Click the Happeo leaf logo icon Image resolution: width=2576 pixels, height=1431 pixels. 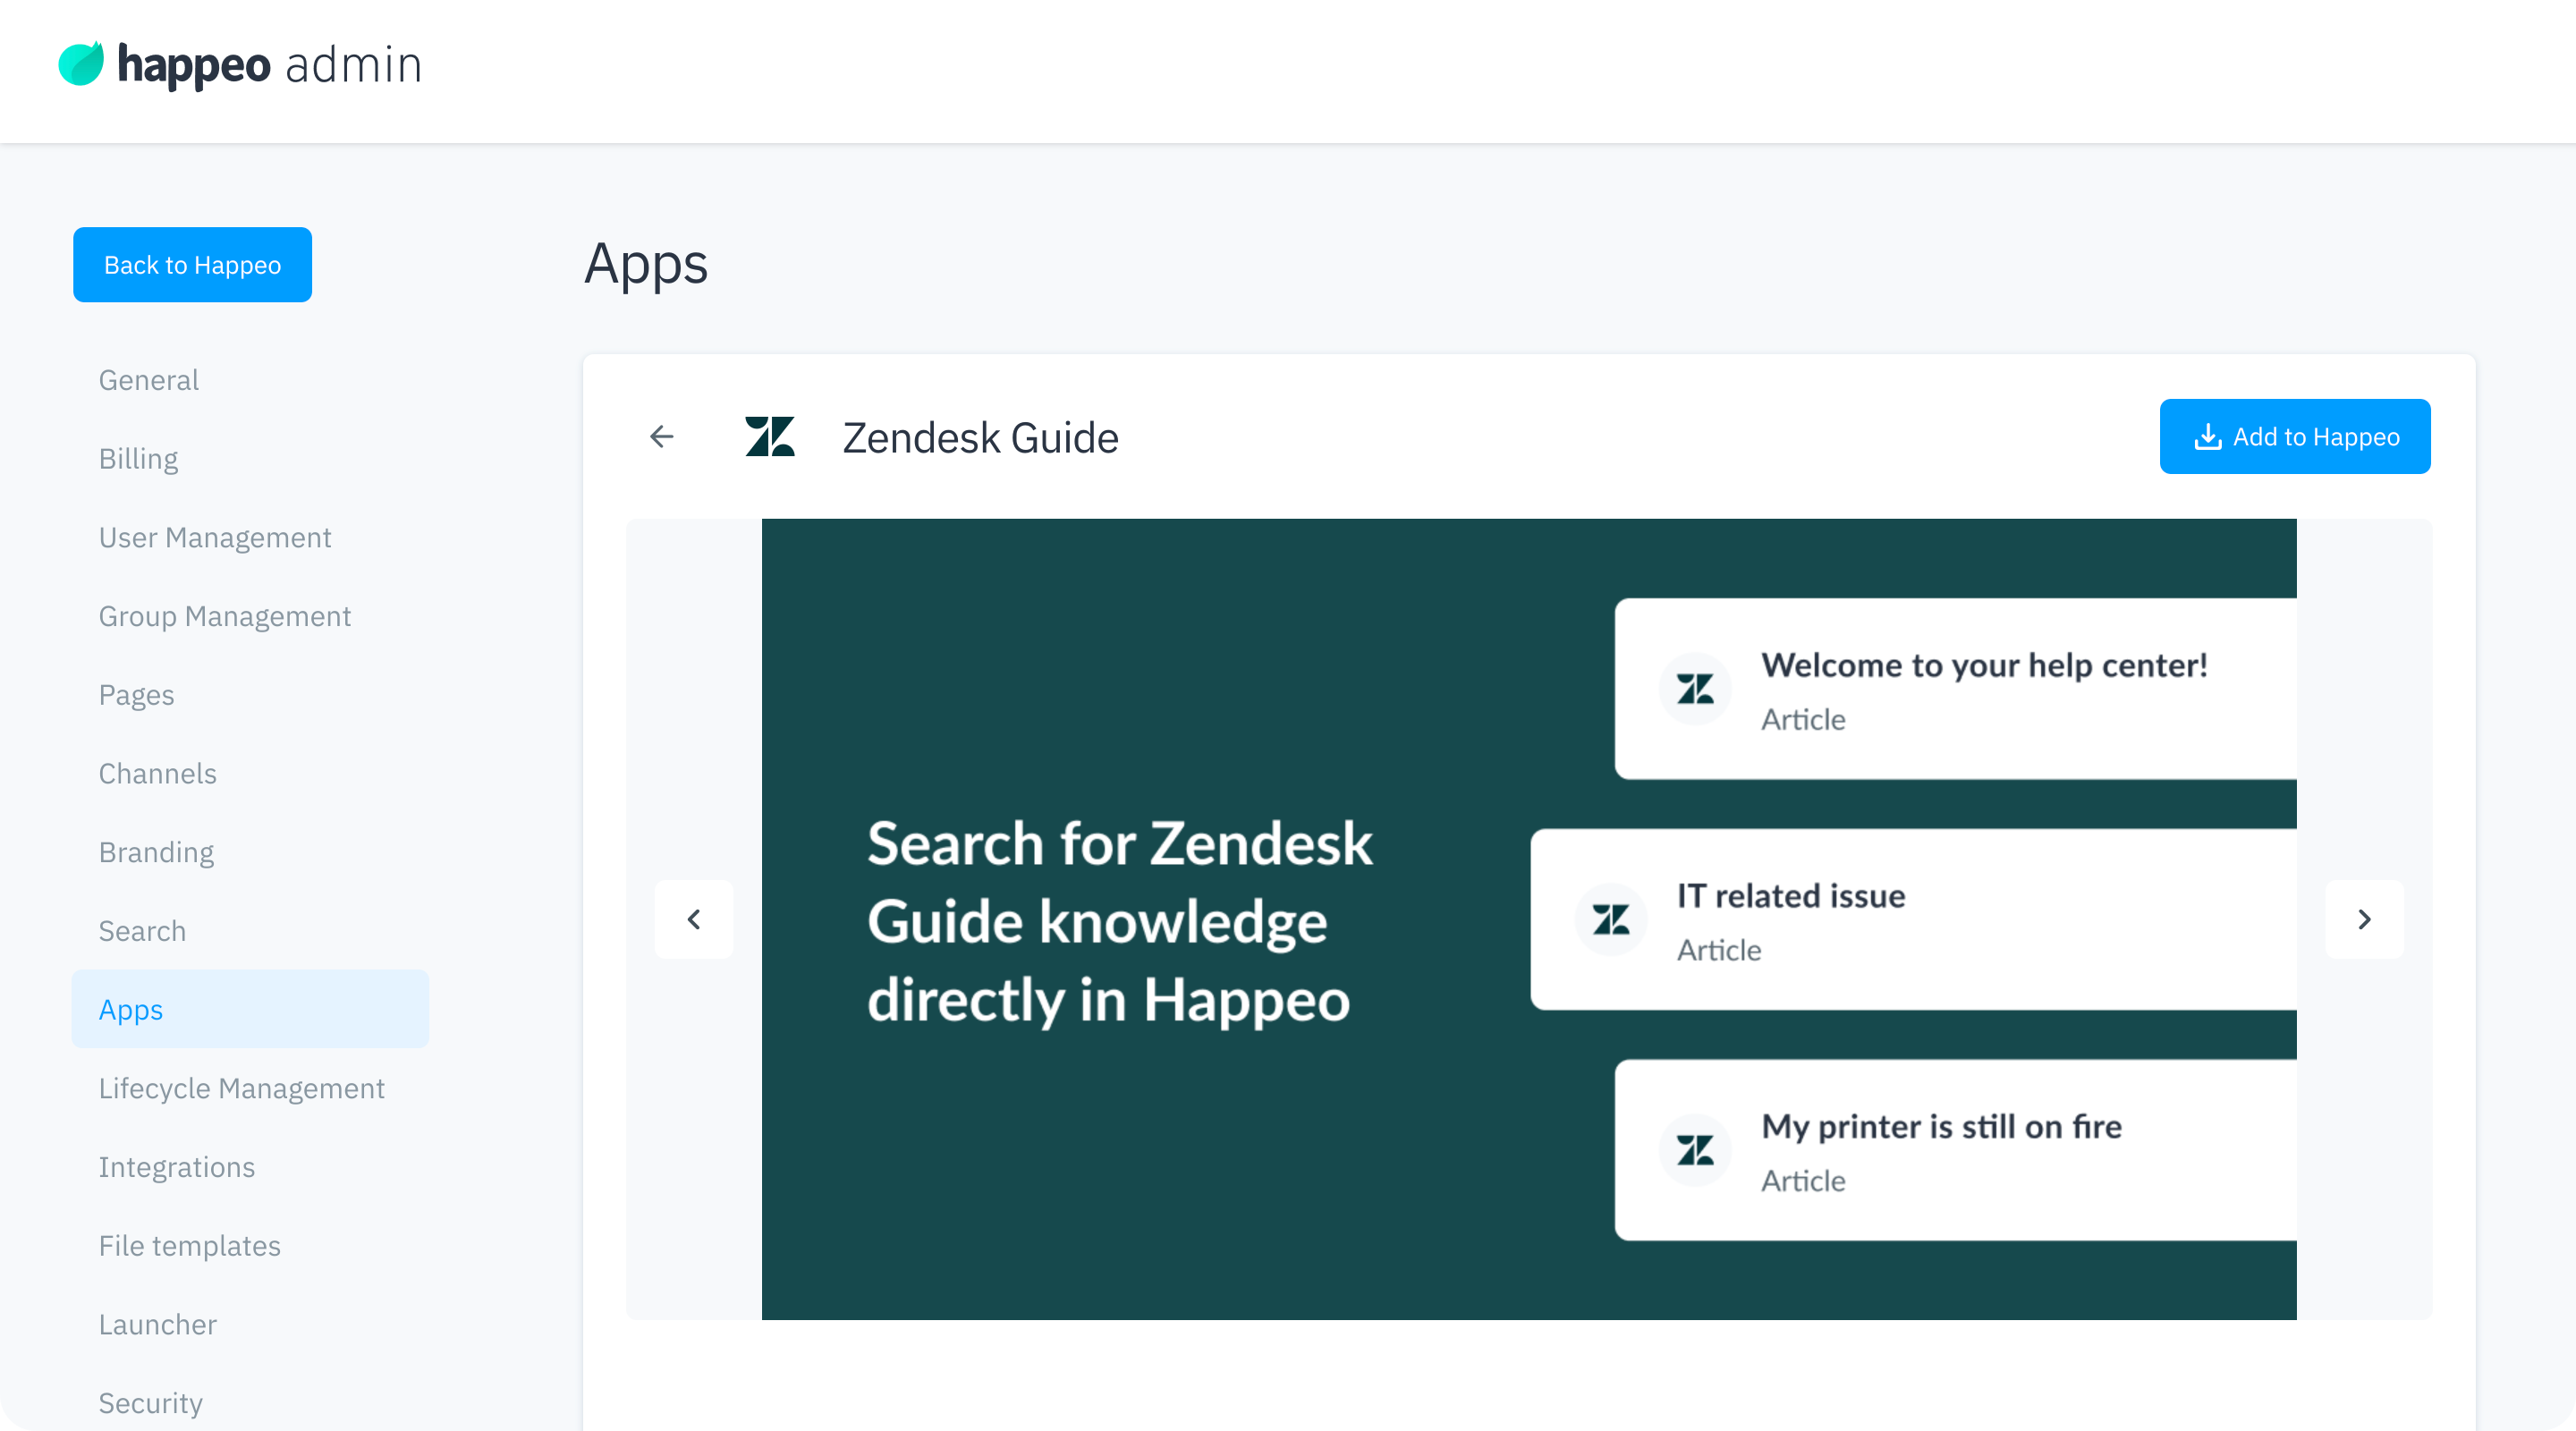[81, 64]
